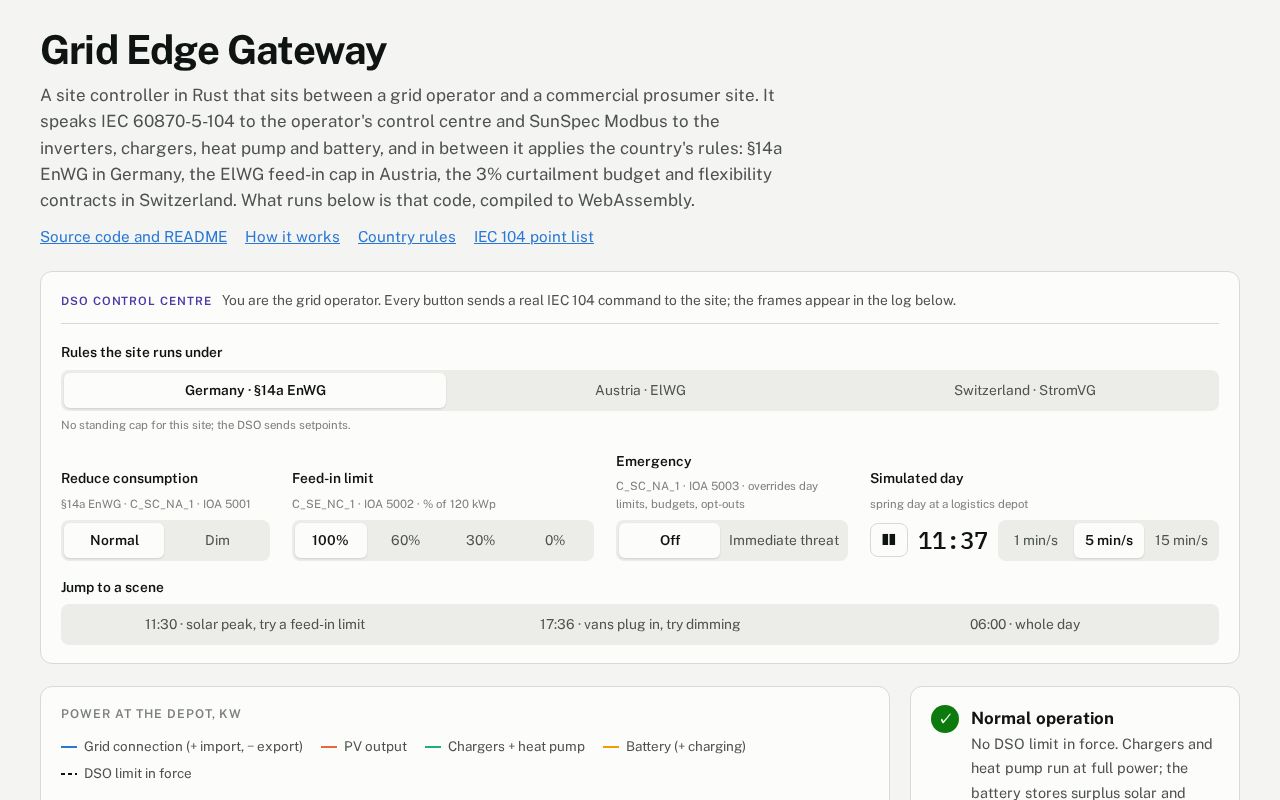
Task: Jump to 17:36 vans plug in scene
Action: 640,624
